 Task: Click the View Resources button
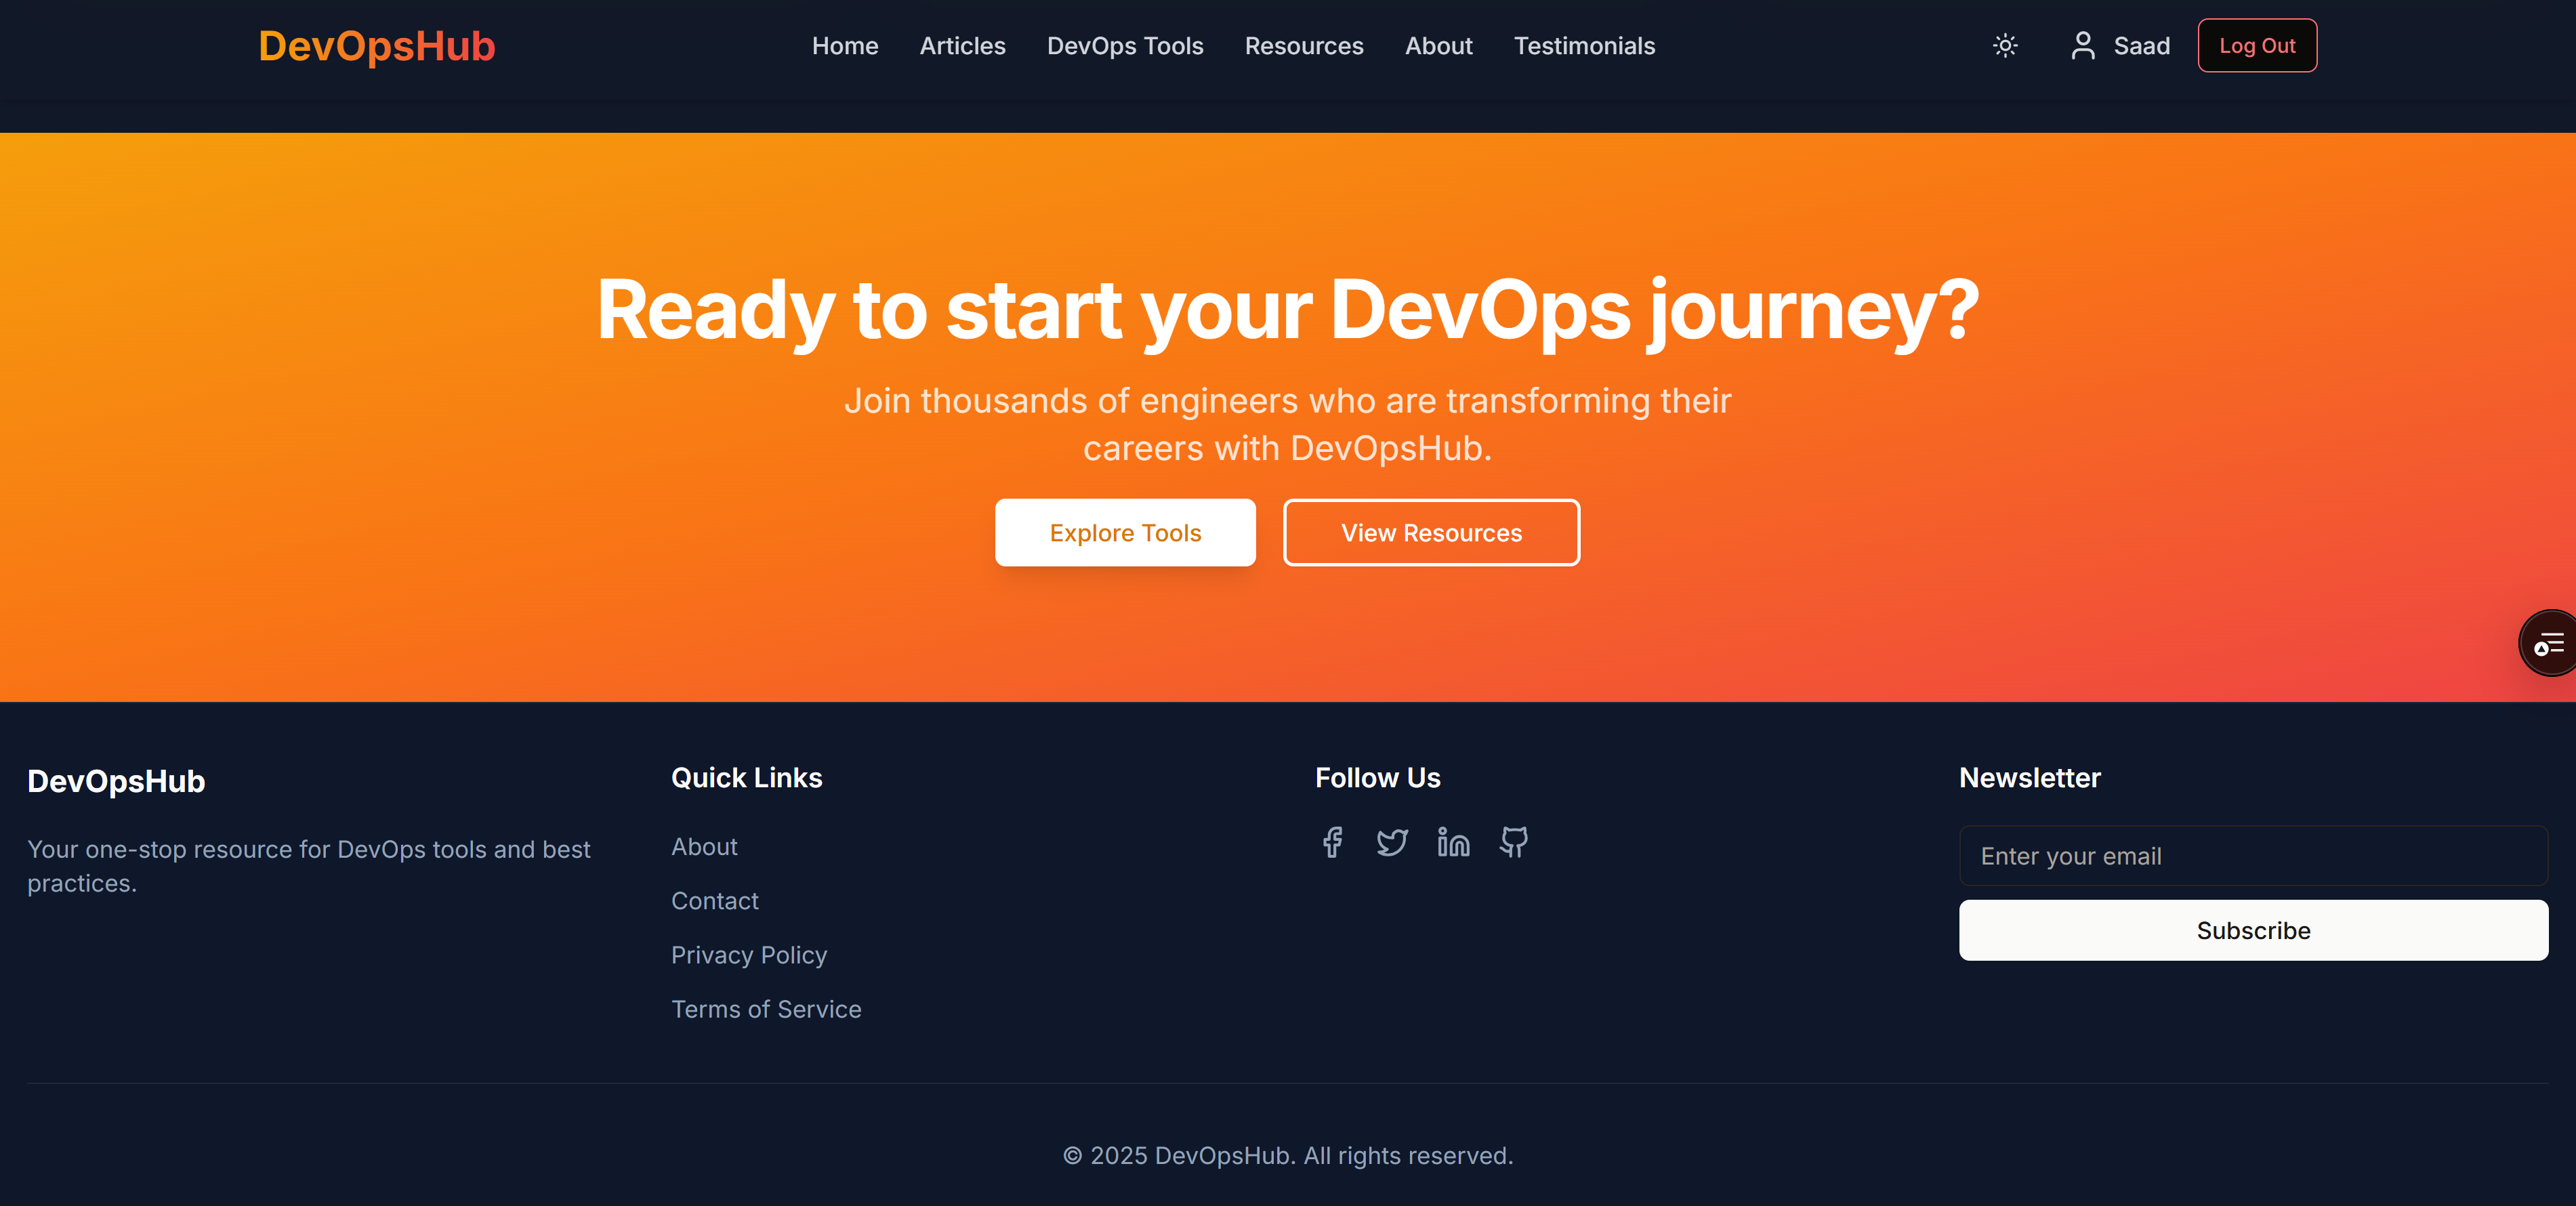pos(1431,532)
